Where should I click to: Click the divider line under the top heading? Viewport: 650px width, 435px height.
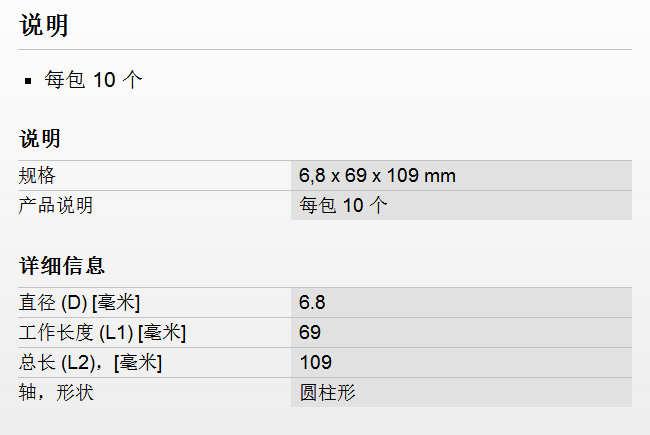click(x=325, y=49)
